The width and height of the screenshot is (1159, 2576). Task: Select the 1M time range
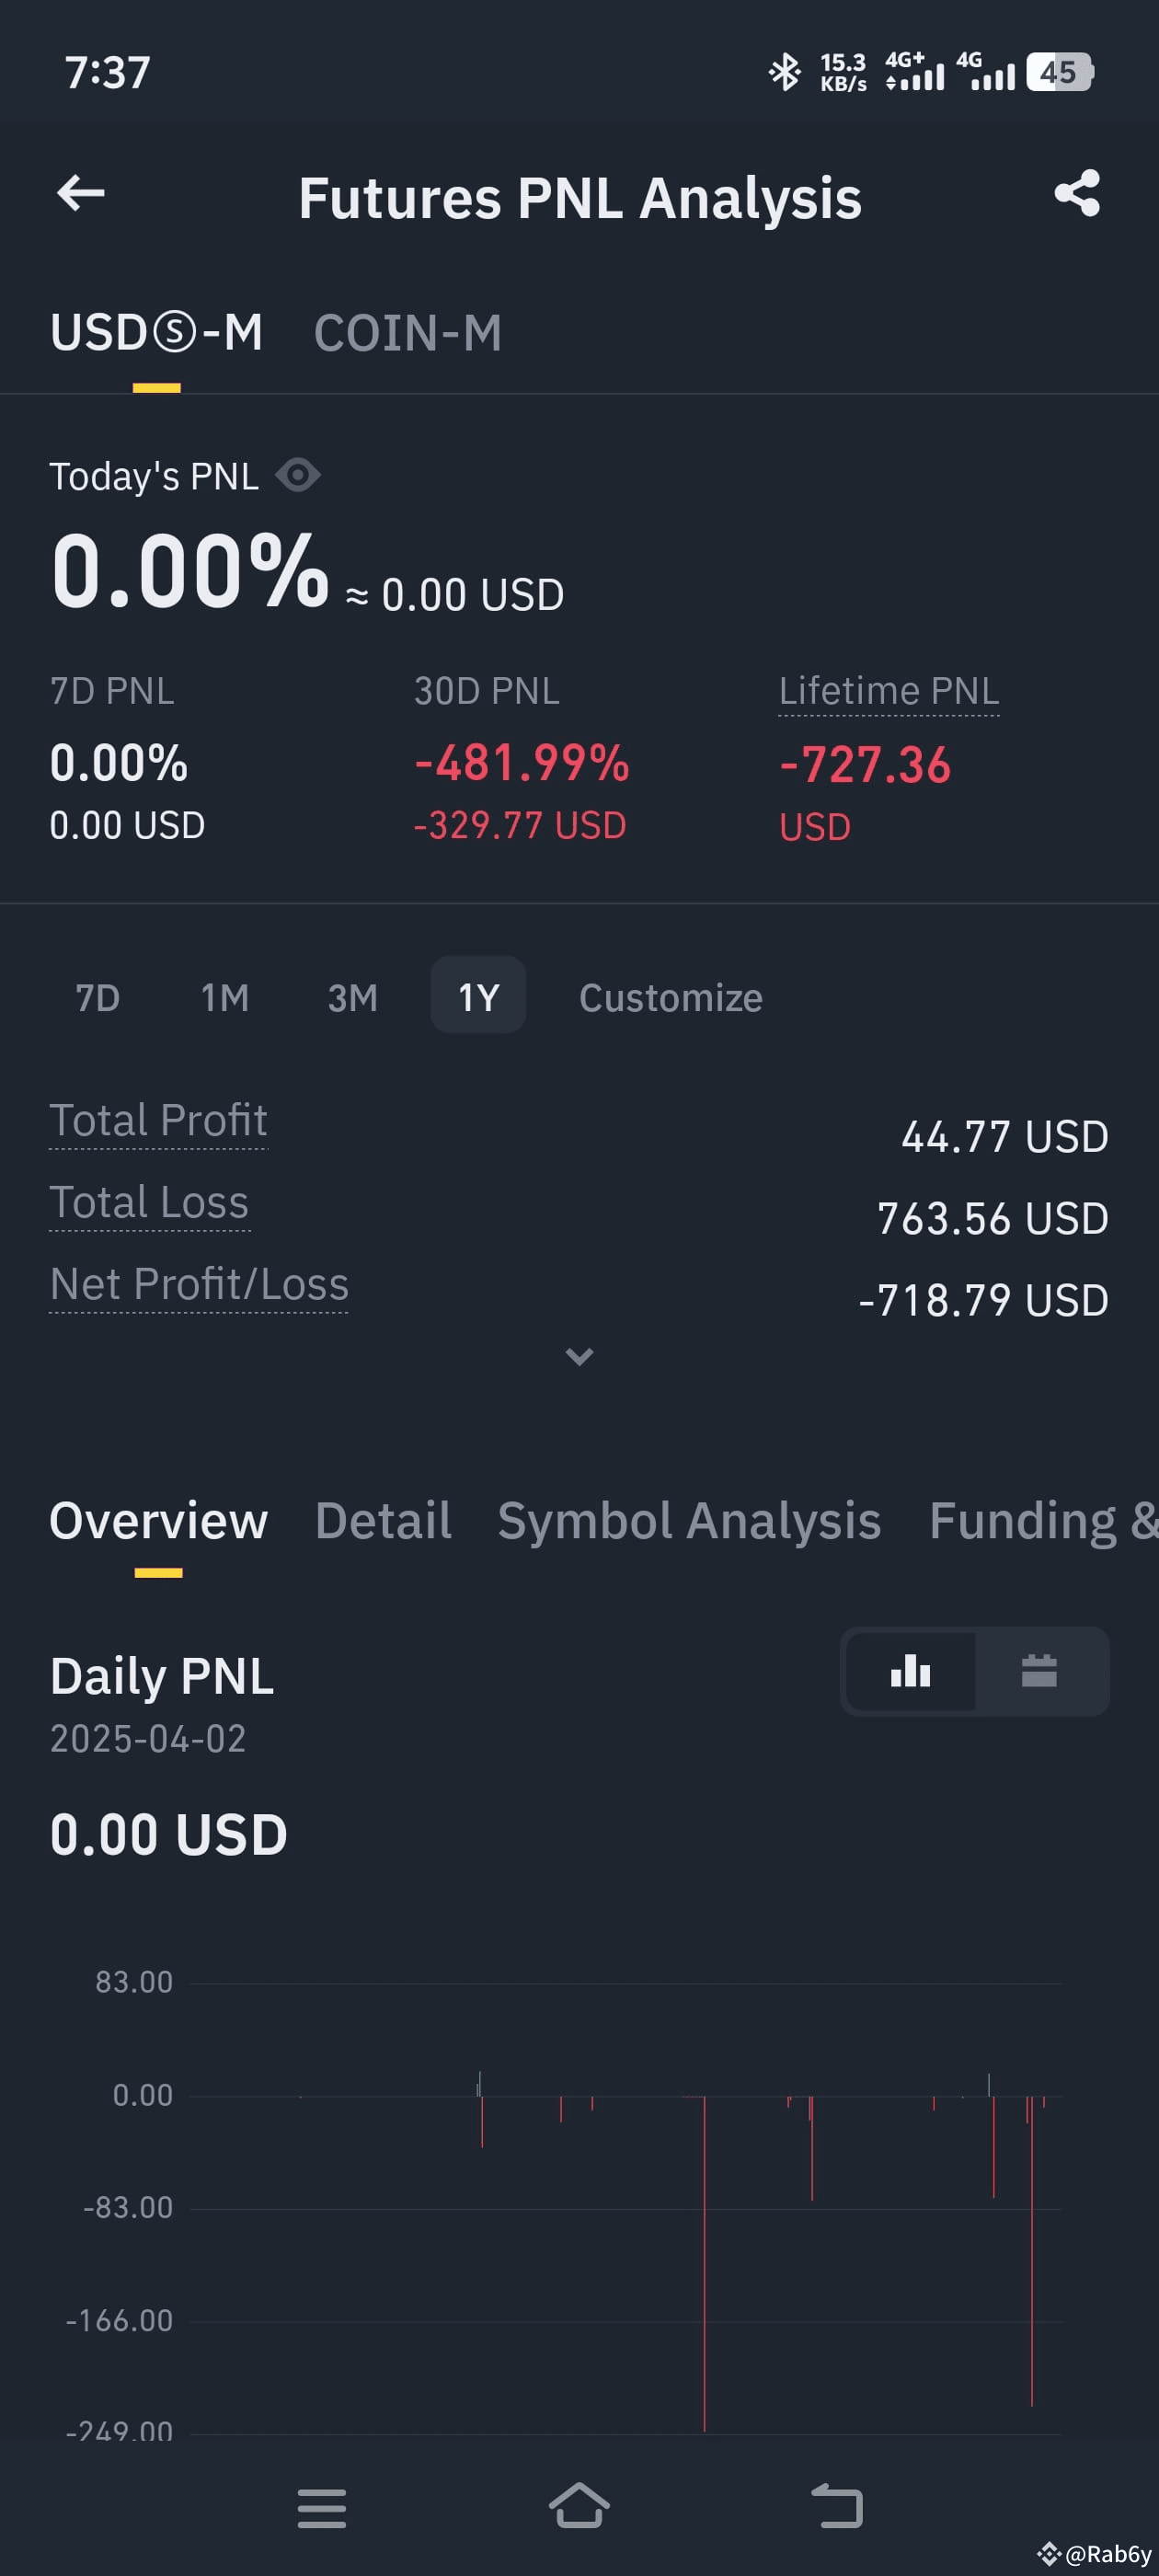(225, 997)
